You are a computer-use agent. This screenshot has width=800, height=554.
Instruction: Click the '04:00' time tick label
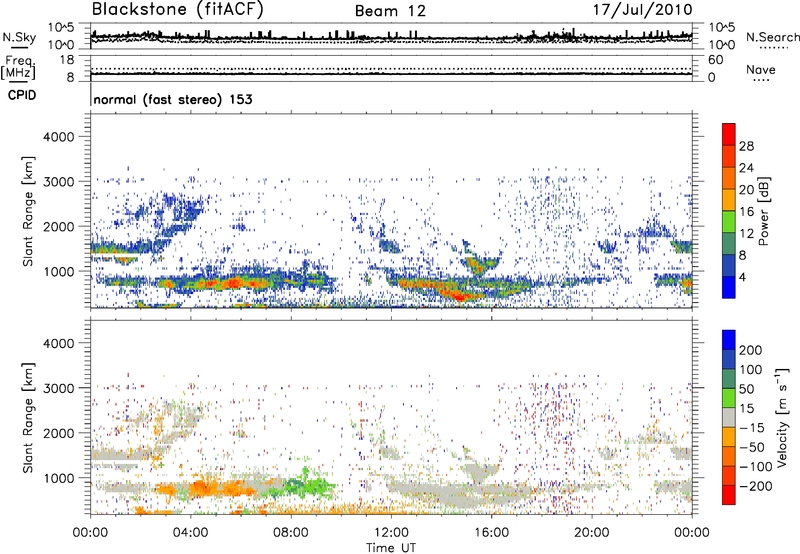tap(190, 533)
